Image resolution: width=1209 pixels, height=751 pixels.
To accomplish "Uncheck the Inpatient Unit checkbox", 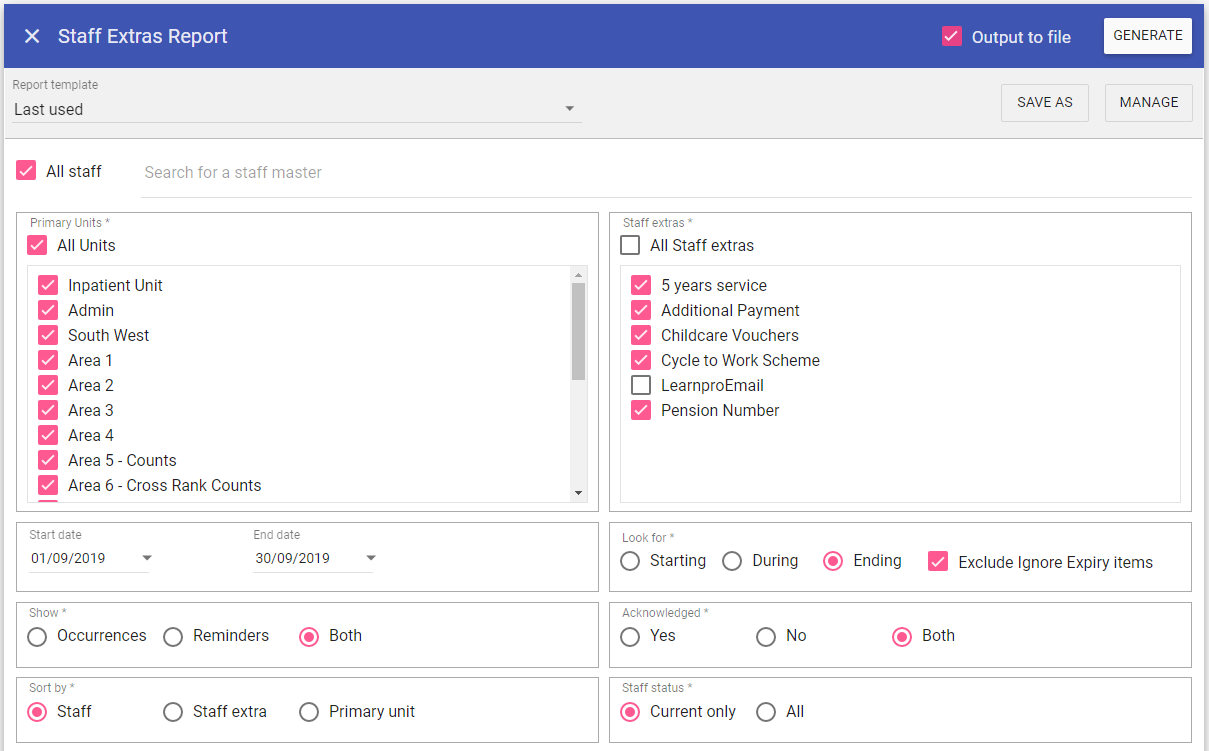I will tap(48, 285).
